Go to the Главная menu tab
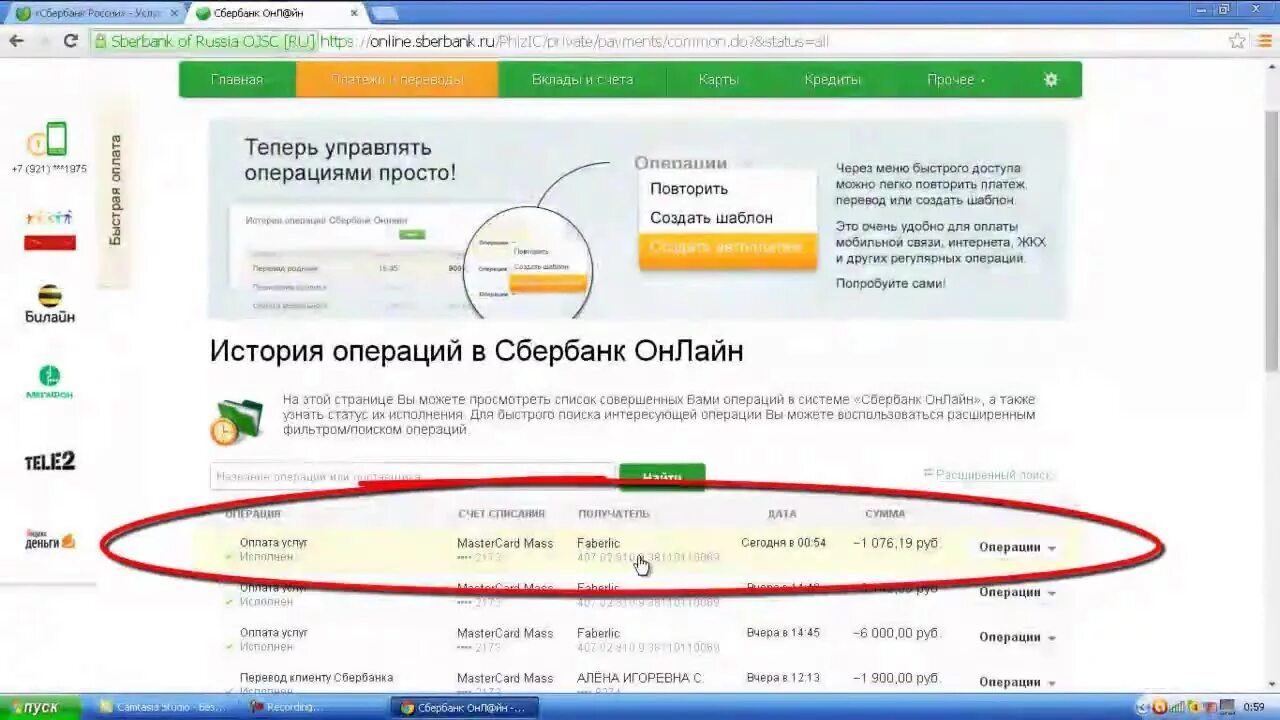This screenshot has width=1280, height=720. click(237, 80)
